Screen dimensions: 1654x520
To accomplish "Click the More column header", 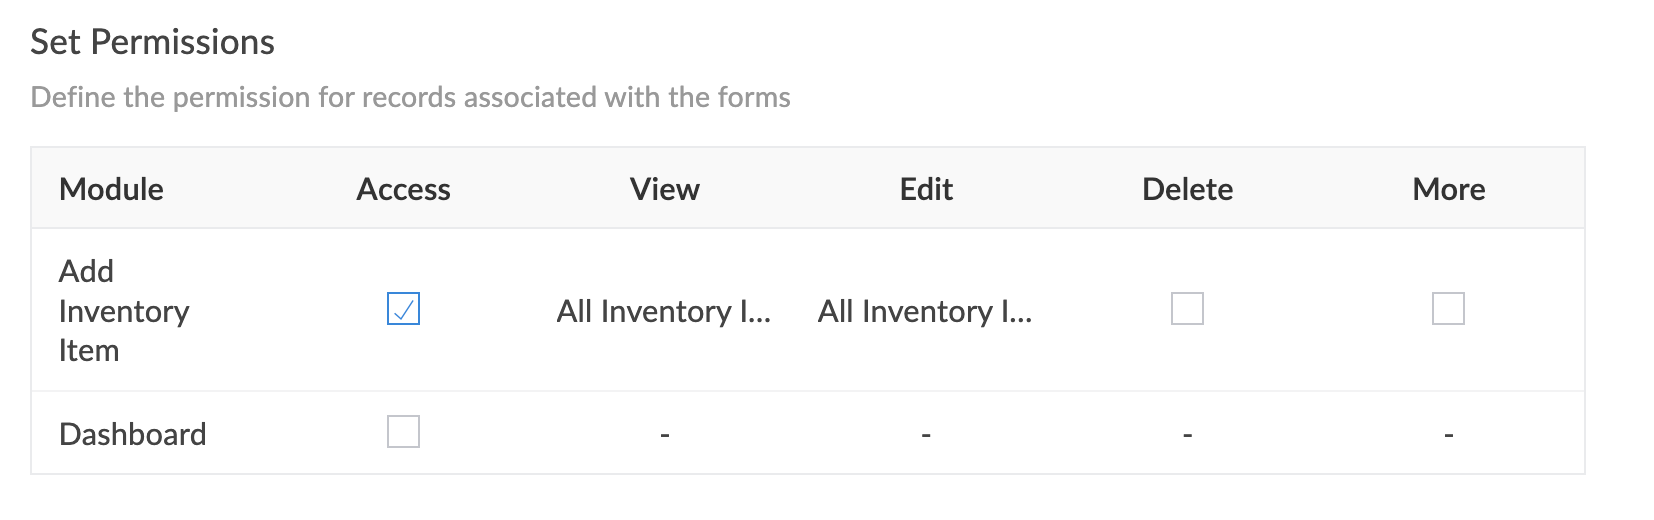I will 1448,189.
